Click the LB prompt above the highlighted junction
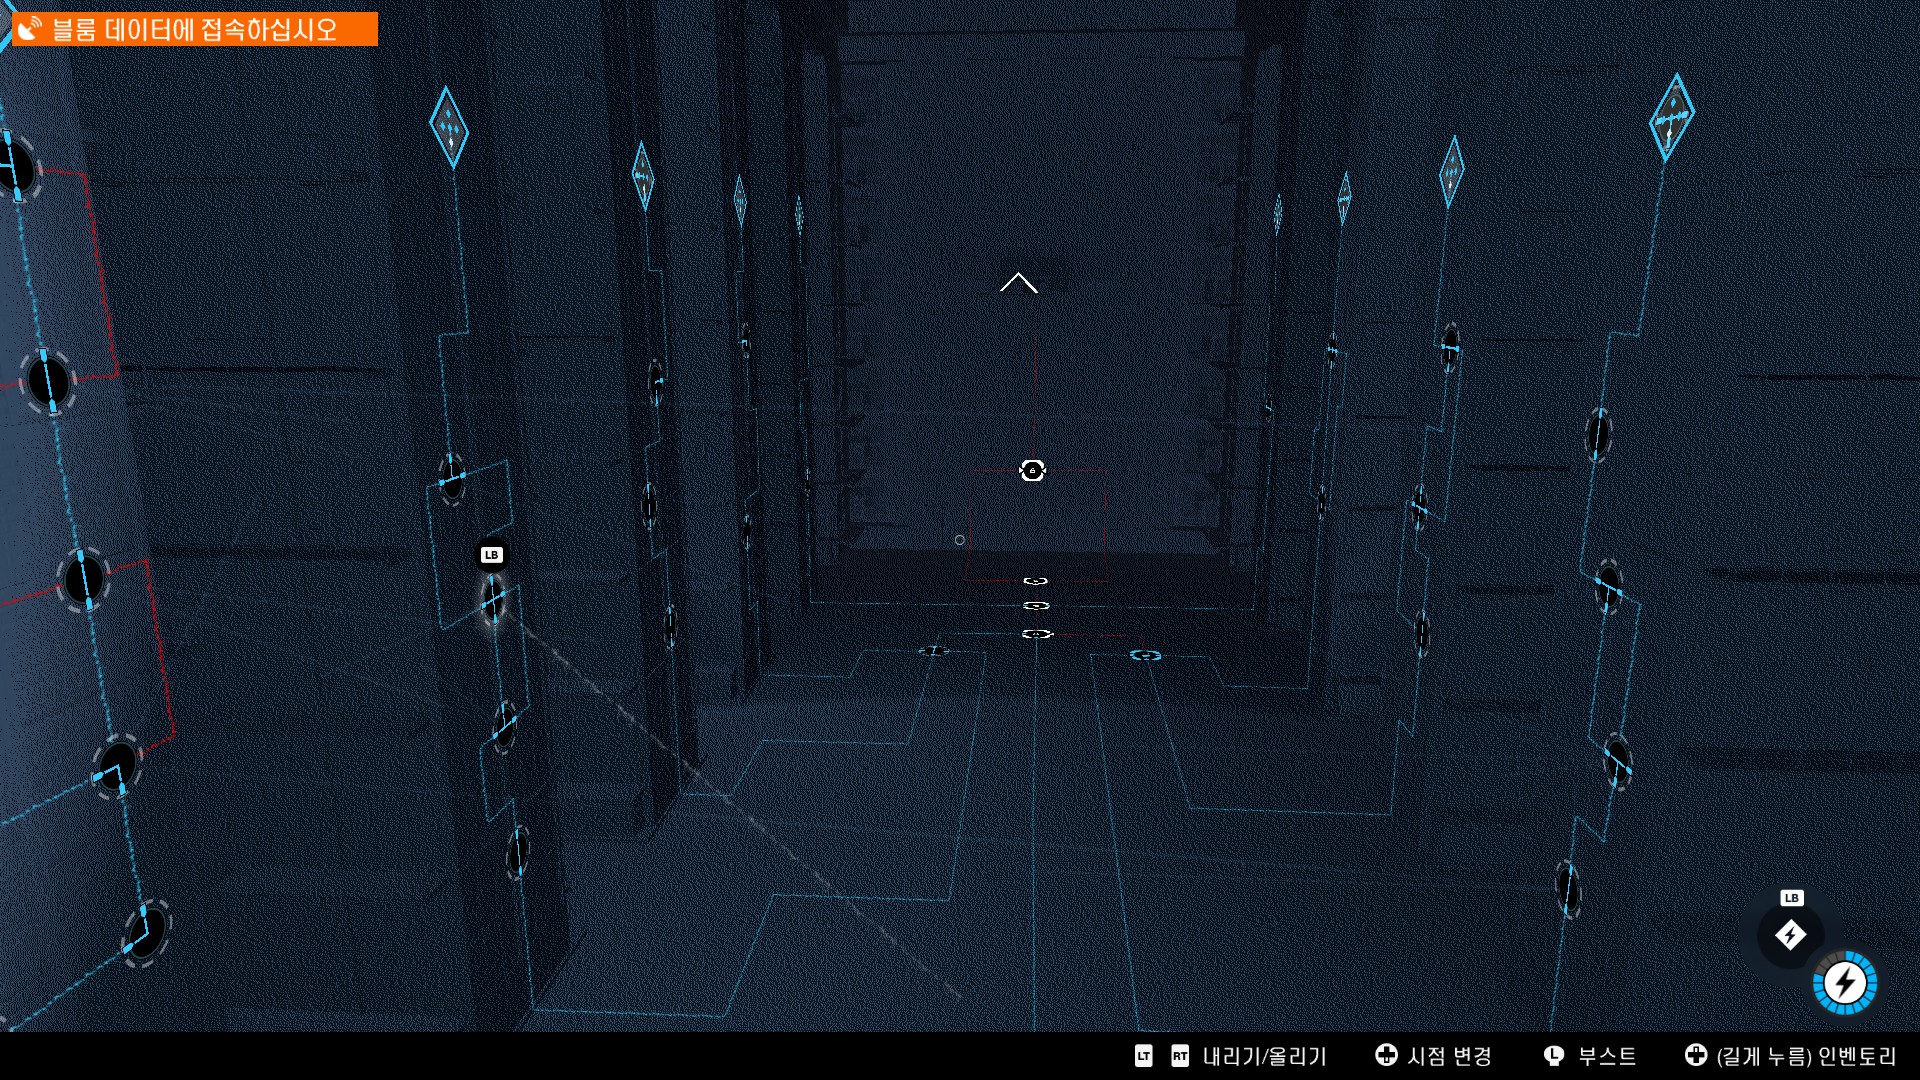Image resolution: width=1920 pixels, height=1080 pixels. (x=491, y=555)
